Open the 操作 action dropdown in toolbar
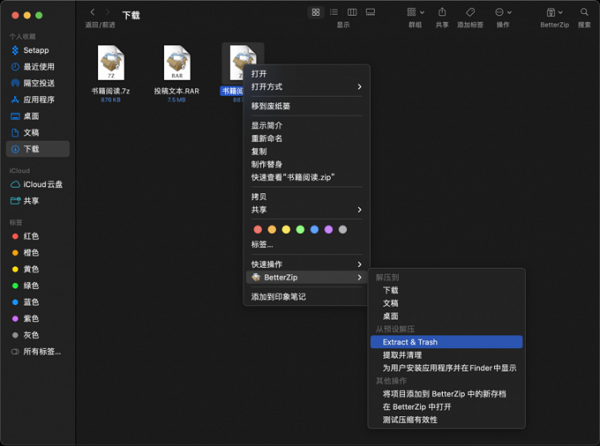Image resolution: width=600 pixels, height=446 pixels. 502,12
